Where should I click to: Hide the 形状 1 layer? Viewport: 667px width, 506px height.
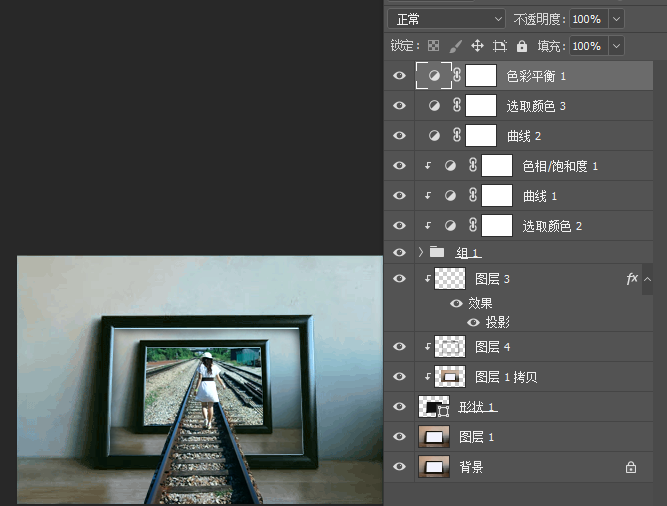[x=399, y=407]
